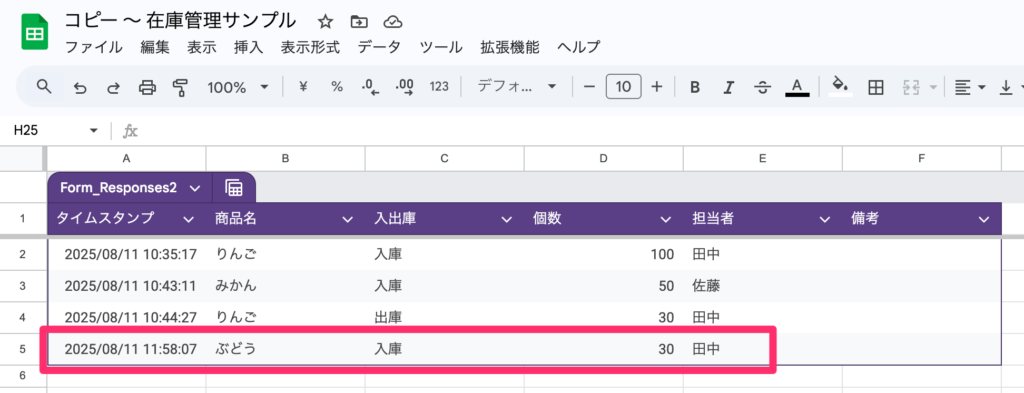Open 担当者 column filter dropdown

(825, 220)
